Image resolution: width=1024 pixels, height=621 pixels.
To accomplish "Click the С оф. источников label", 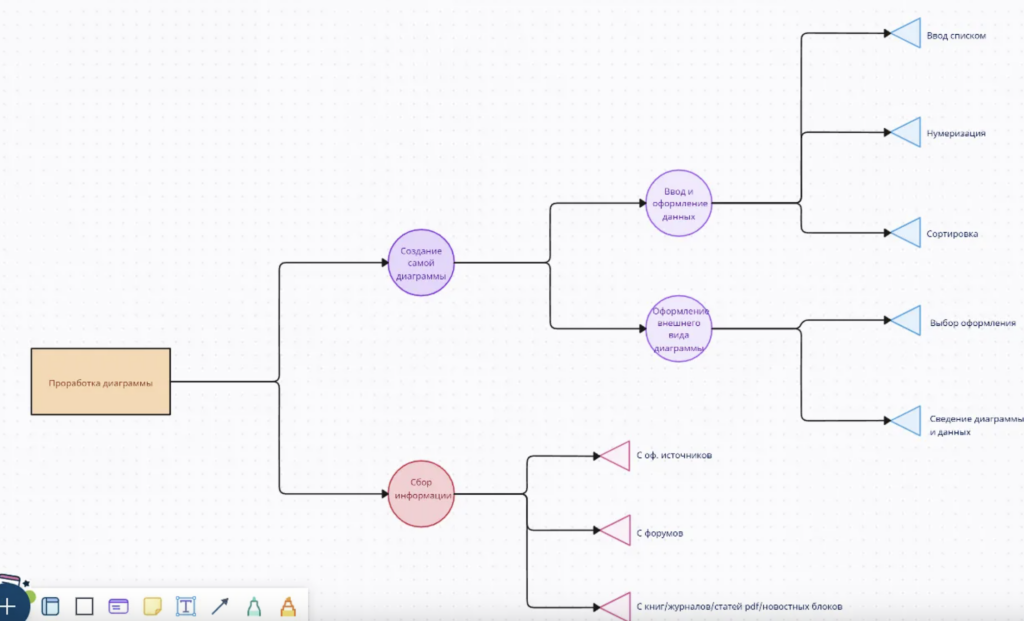I will click(x=674, y=455).
